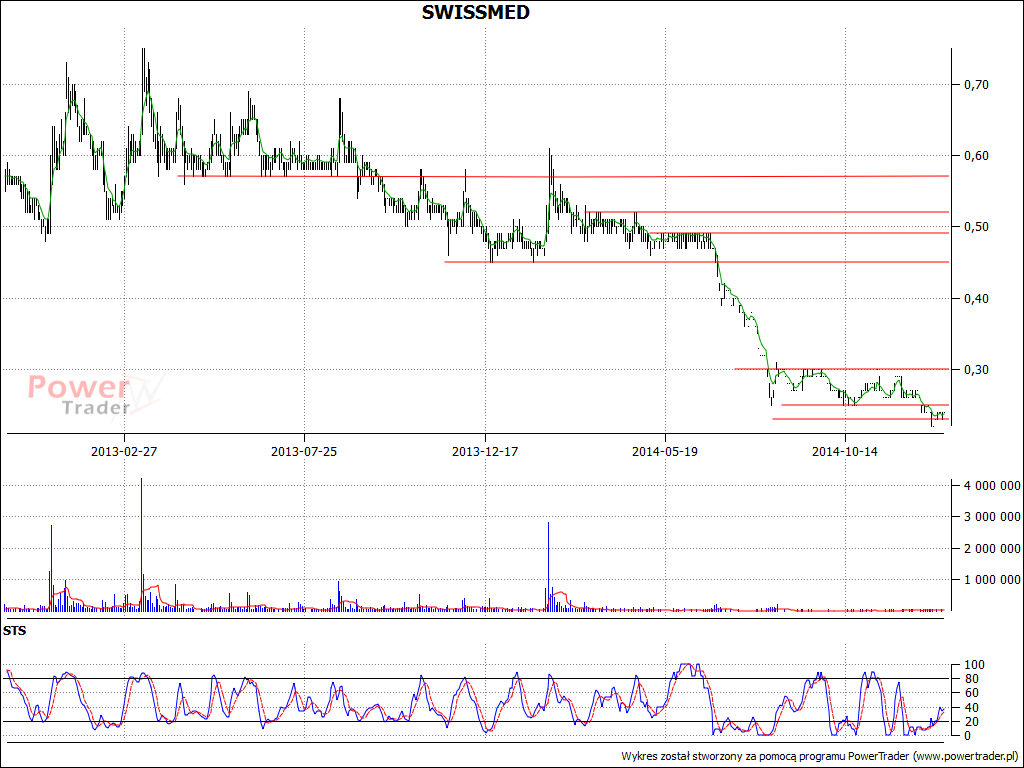Click the 0,30 price axis label
The image size is (1024, 768).
point(976,370)
